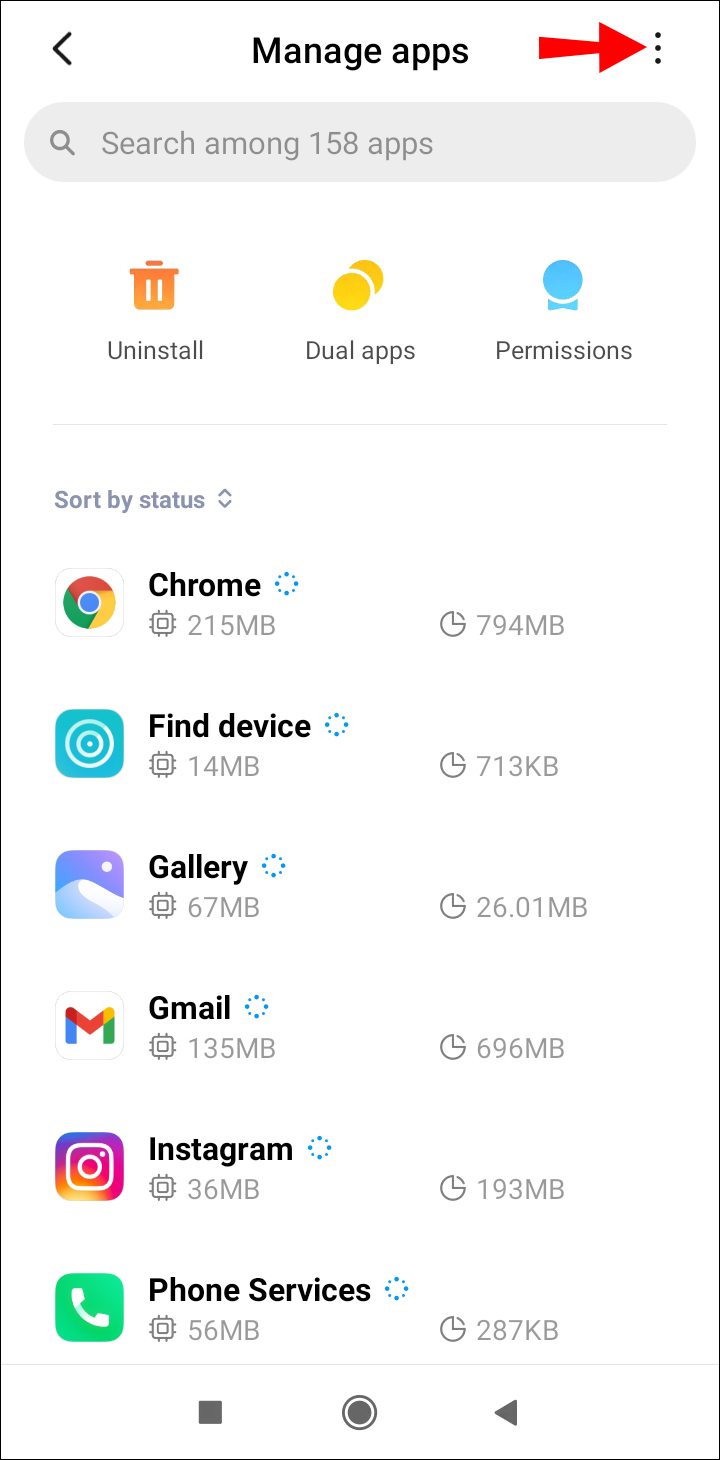Viewport: 720px width, 1460px height.
Task: Tap the Gmail envelope icon
Action: click(89, 1026)
